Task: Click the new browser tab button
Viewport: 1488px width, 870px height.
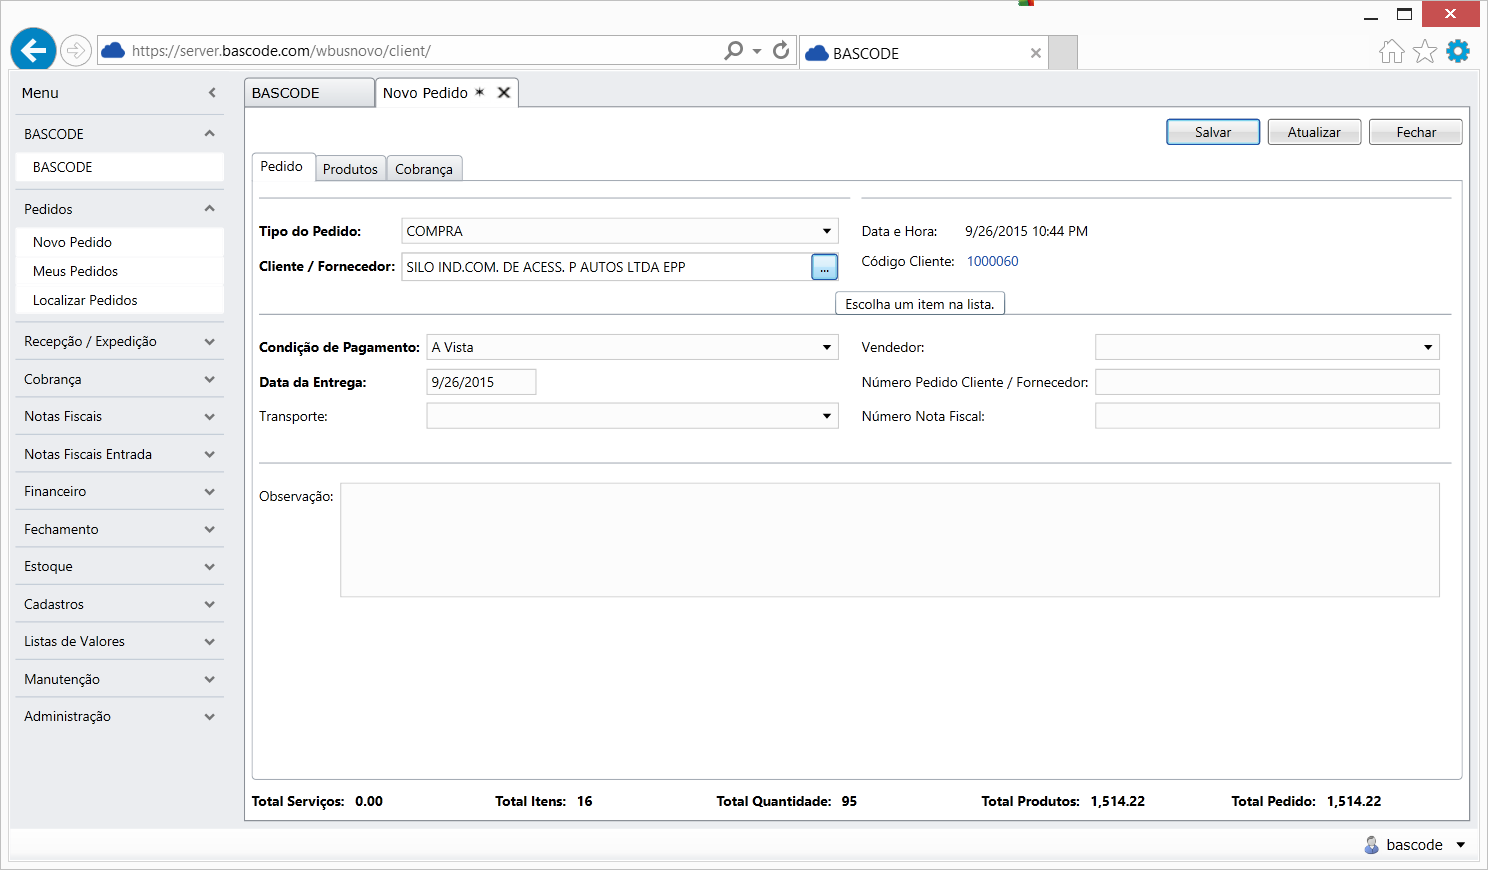Action: tap(1063, 52)
